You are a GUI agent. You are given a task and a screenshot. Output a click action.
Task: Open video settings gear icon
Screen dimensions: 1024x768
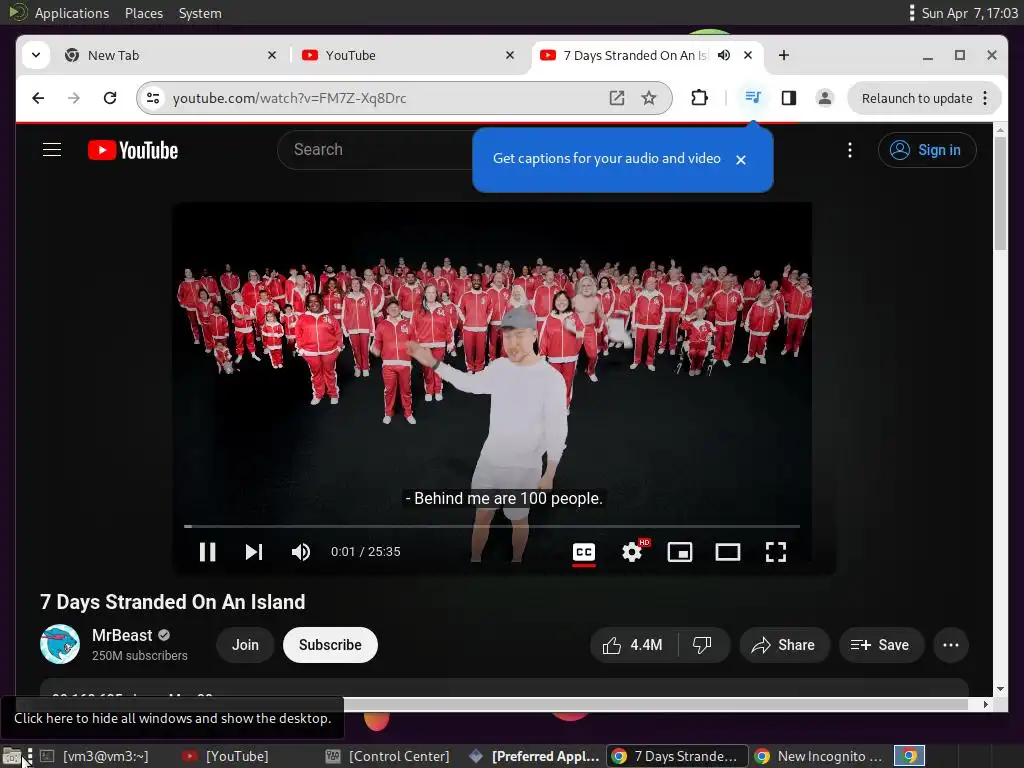[x=632, y=552]
